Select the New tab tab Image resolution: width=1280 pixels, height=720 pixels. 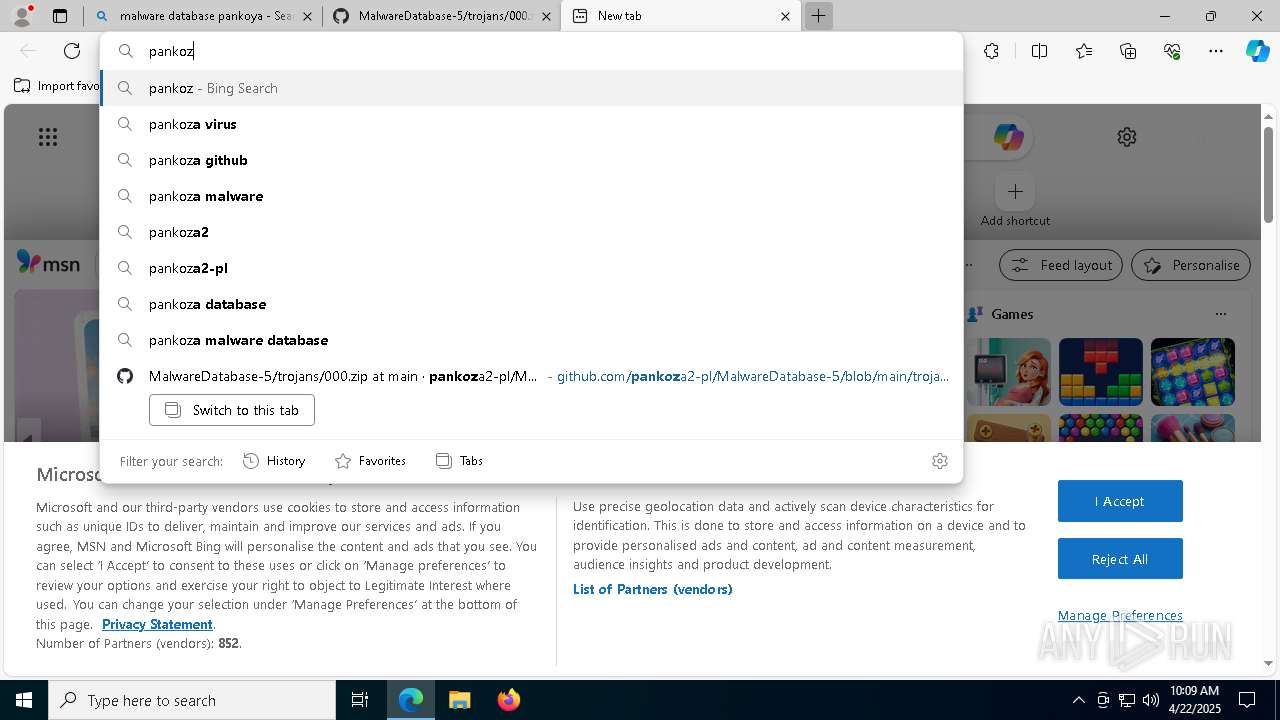pos(680,16)
